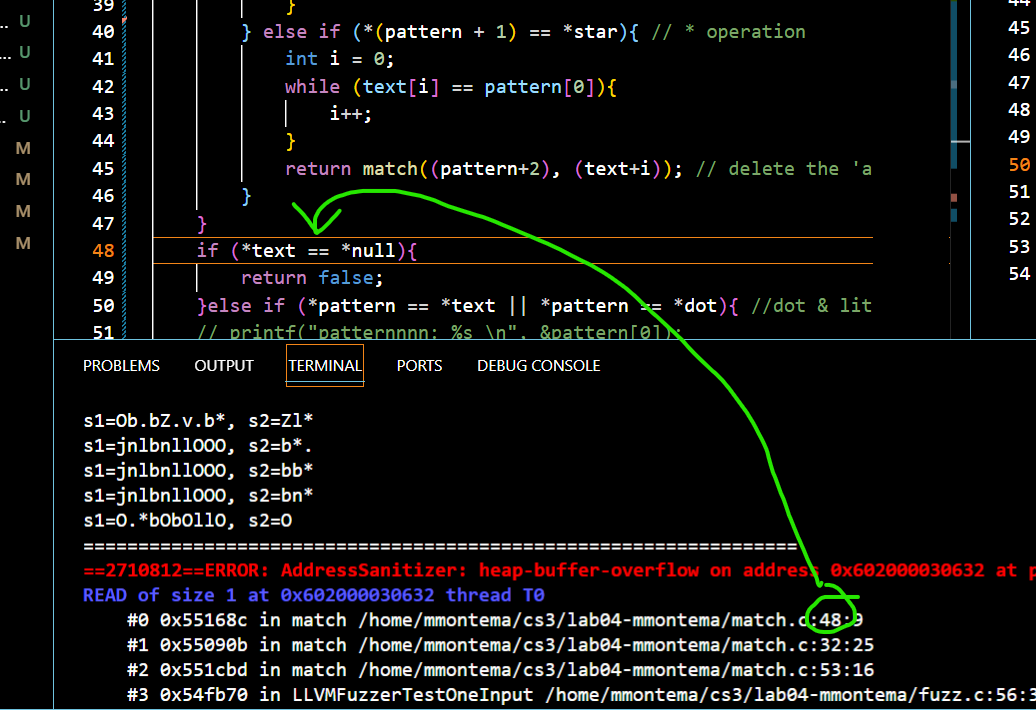Open the DEBUG CONSOLE tab
The image size is (1036, 710).
point(538,366)
